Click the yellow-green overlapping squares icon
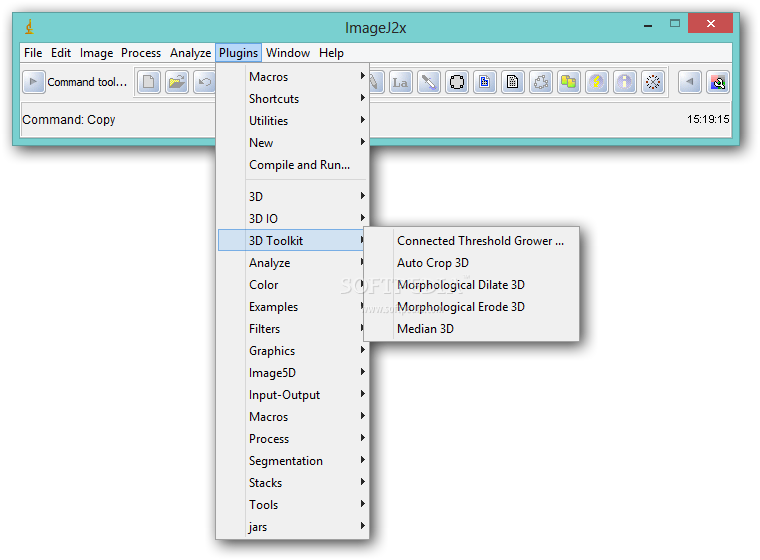 coord(569,82)
